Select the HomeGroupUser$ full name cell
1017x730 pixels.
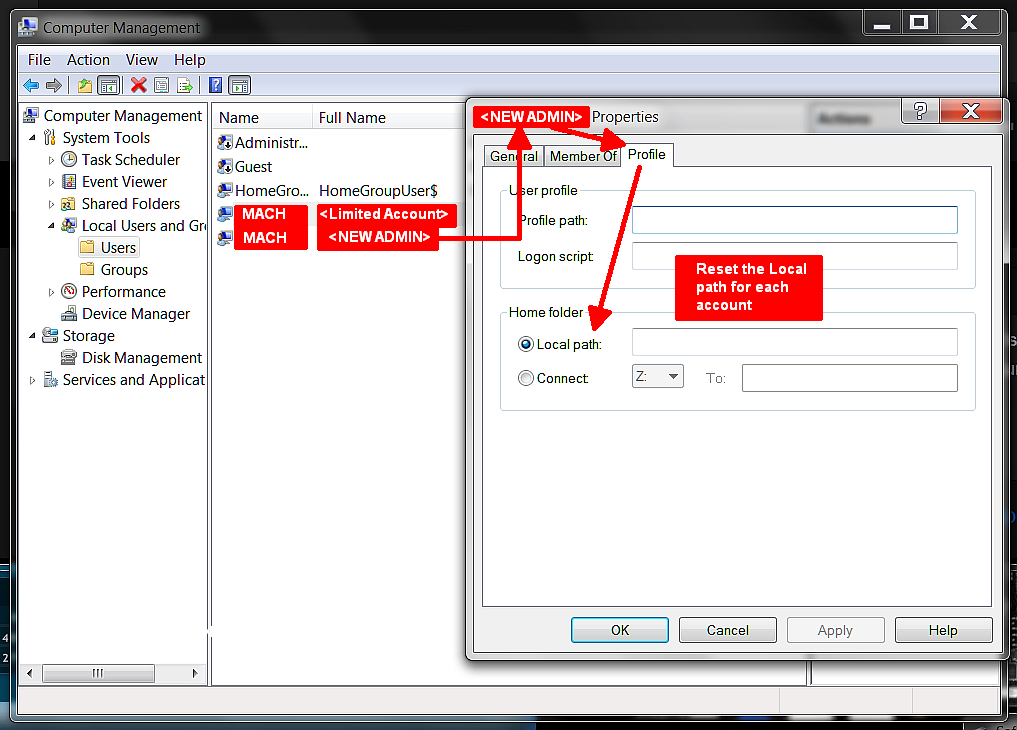(x=378, y=191)
